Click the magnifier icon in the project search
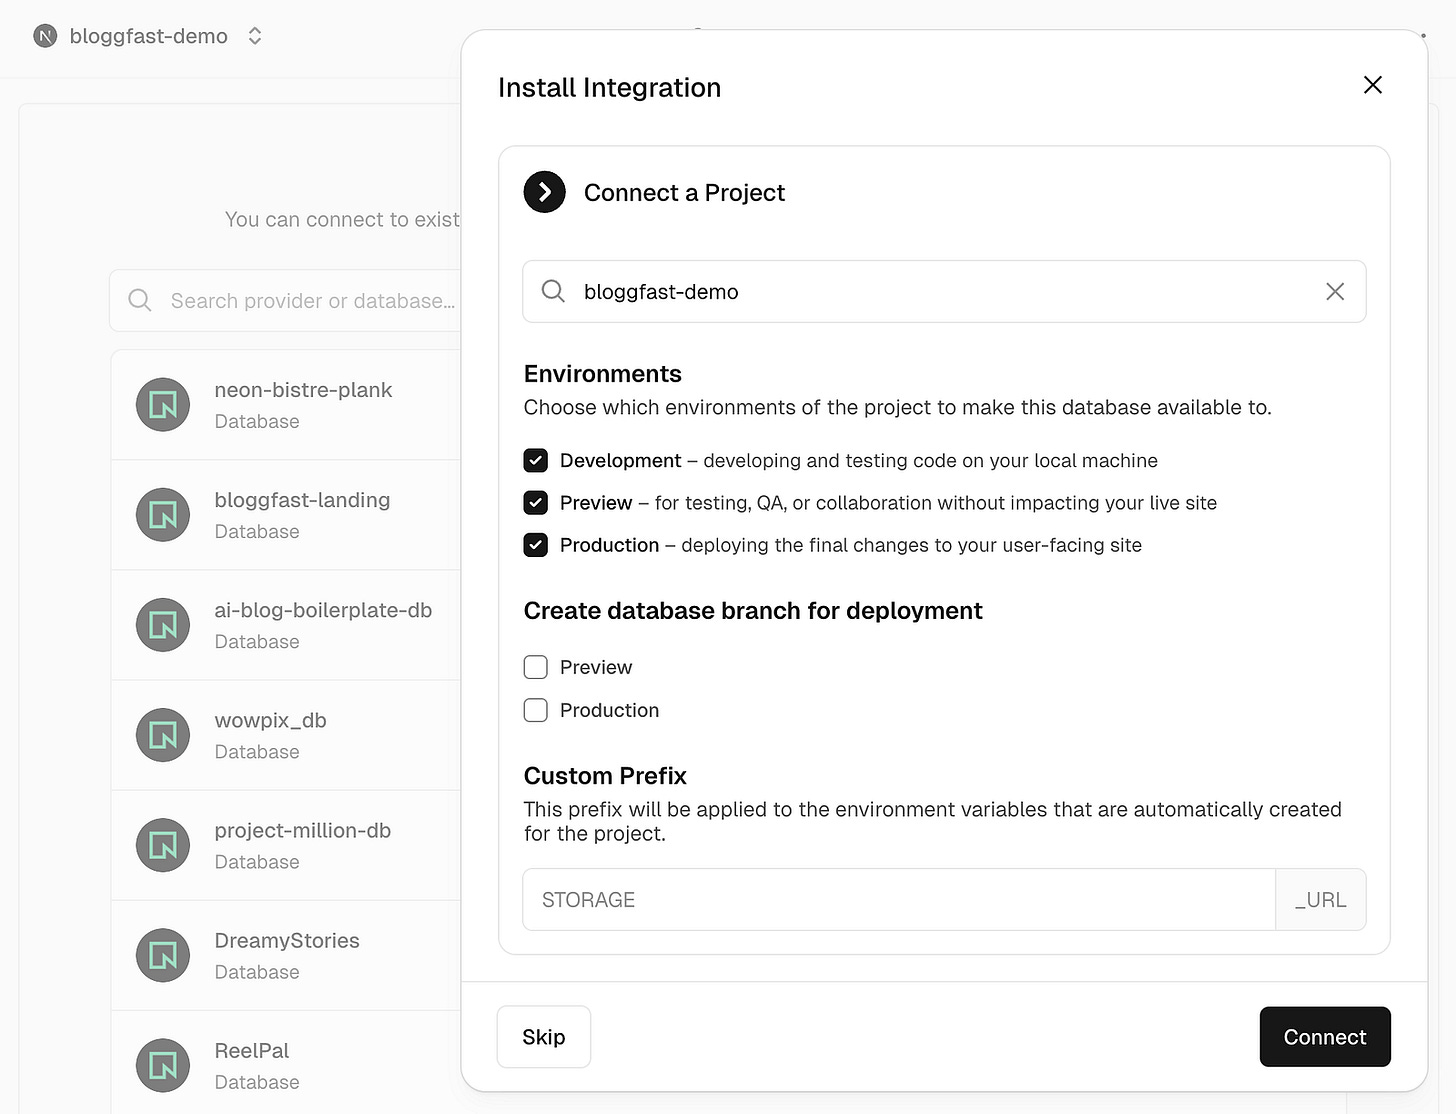Viewport: 1456px width, 1114px height. pos(553,291)
